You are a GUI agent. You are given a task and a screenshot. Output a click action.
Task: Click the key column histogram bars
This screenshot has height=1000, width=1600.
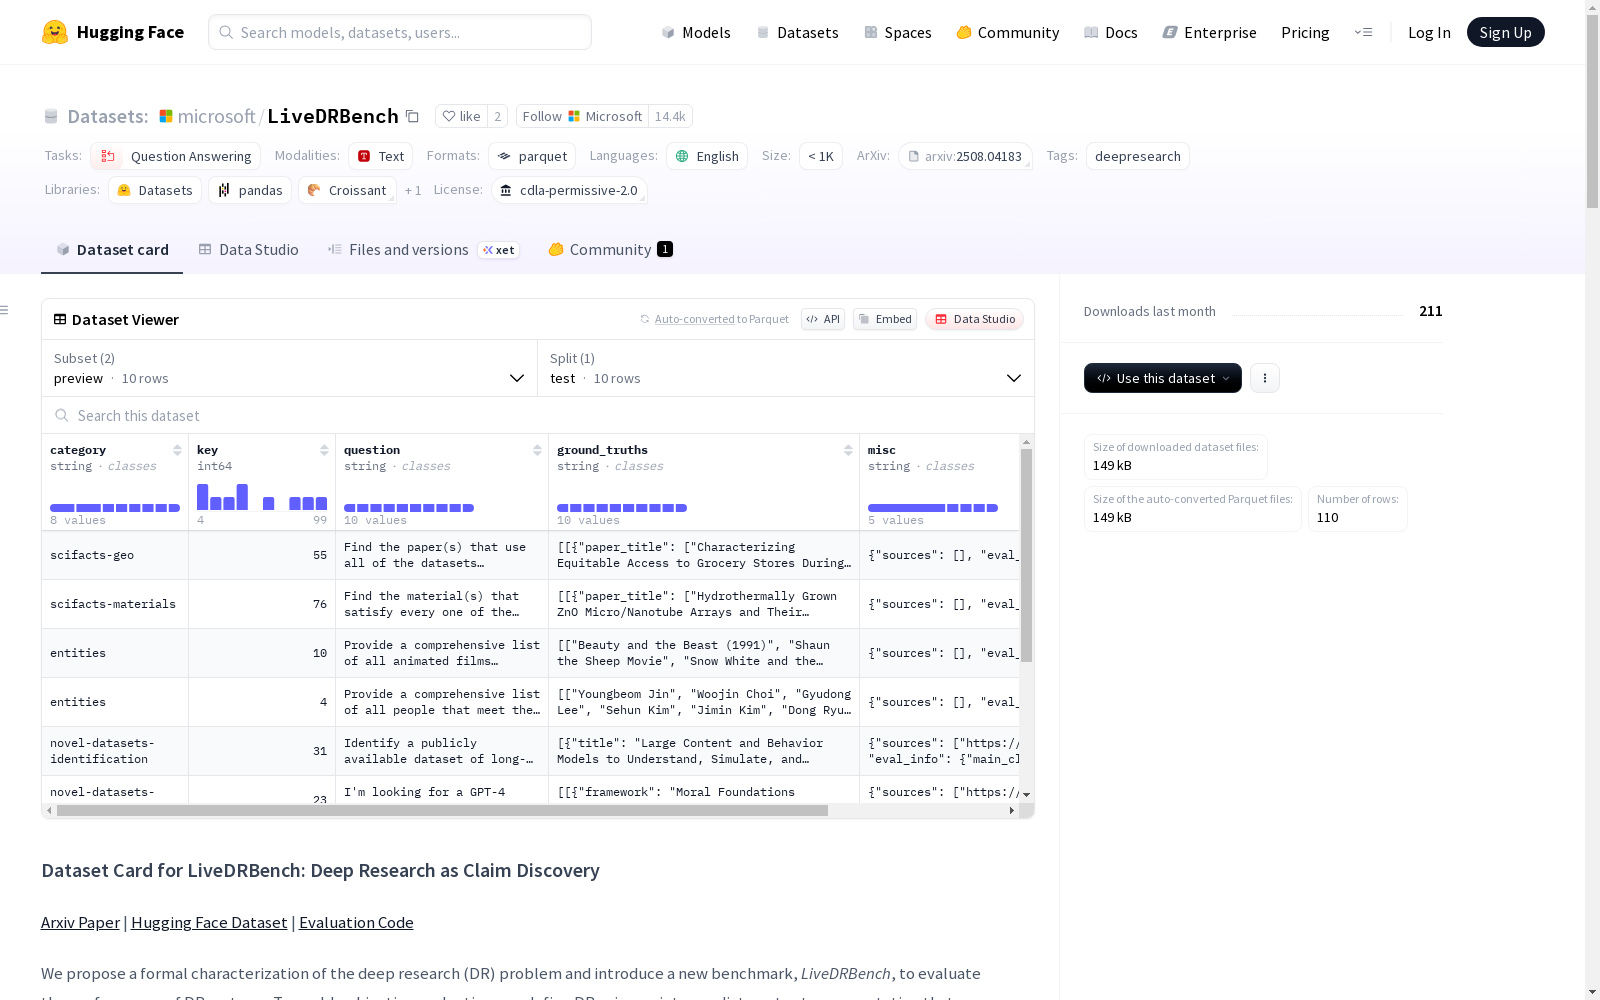click(262, 496)
